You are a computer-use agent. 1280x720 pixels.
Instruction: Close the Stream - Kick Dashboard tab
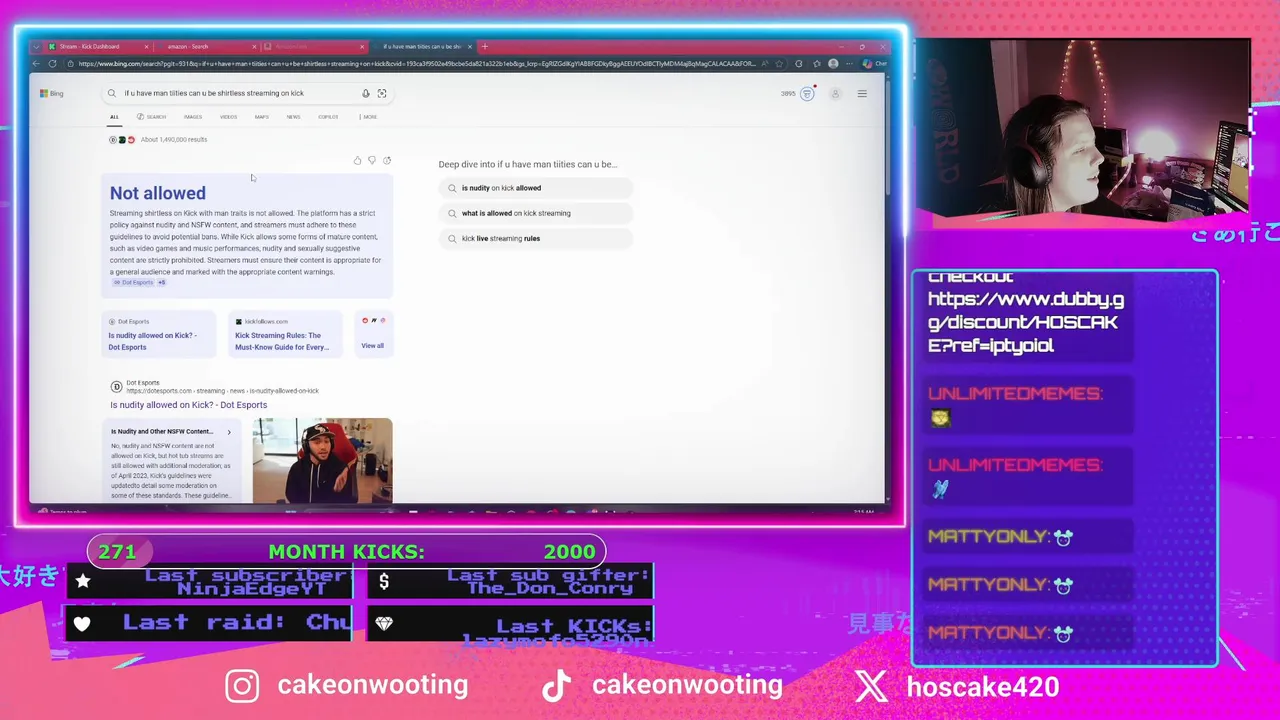point(147,46)
